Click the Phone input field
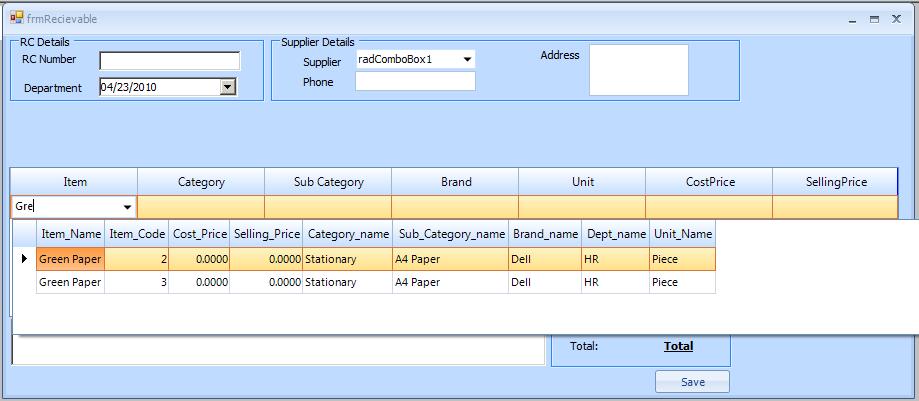The height and width of the screenshot is (401, 919). pyautogui.click(x=415, y=82)
